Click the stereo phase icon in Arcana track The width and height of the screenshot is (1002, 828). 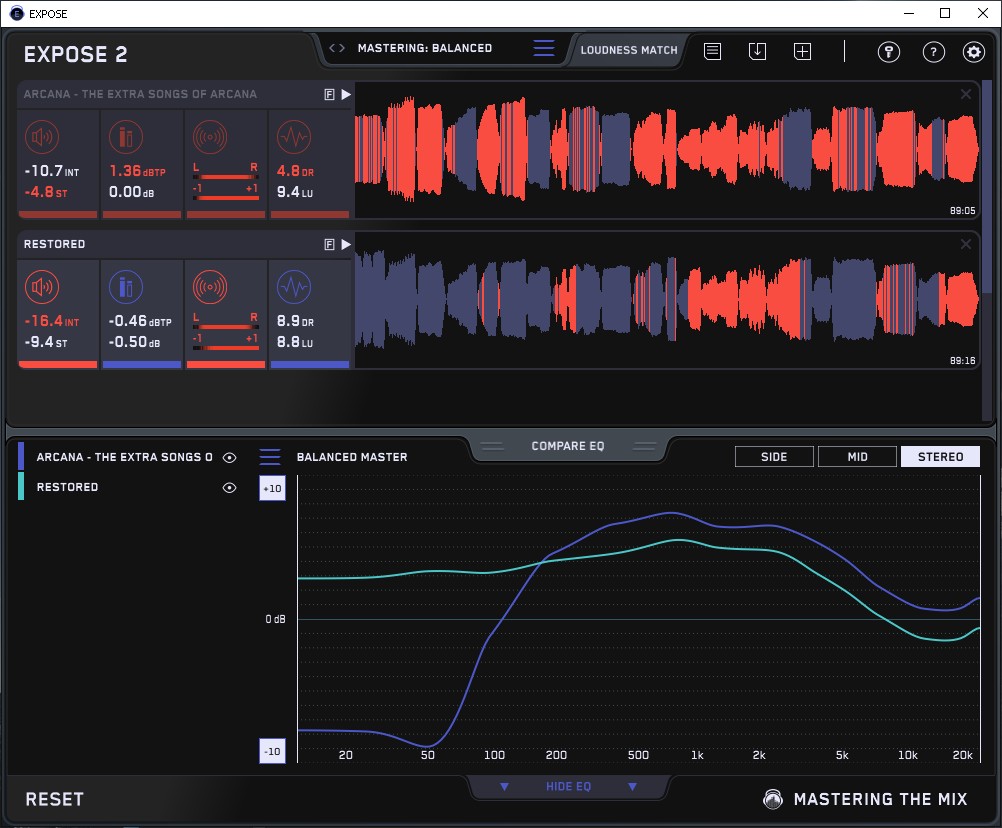click(210, 137)
